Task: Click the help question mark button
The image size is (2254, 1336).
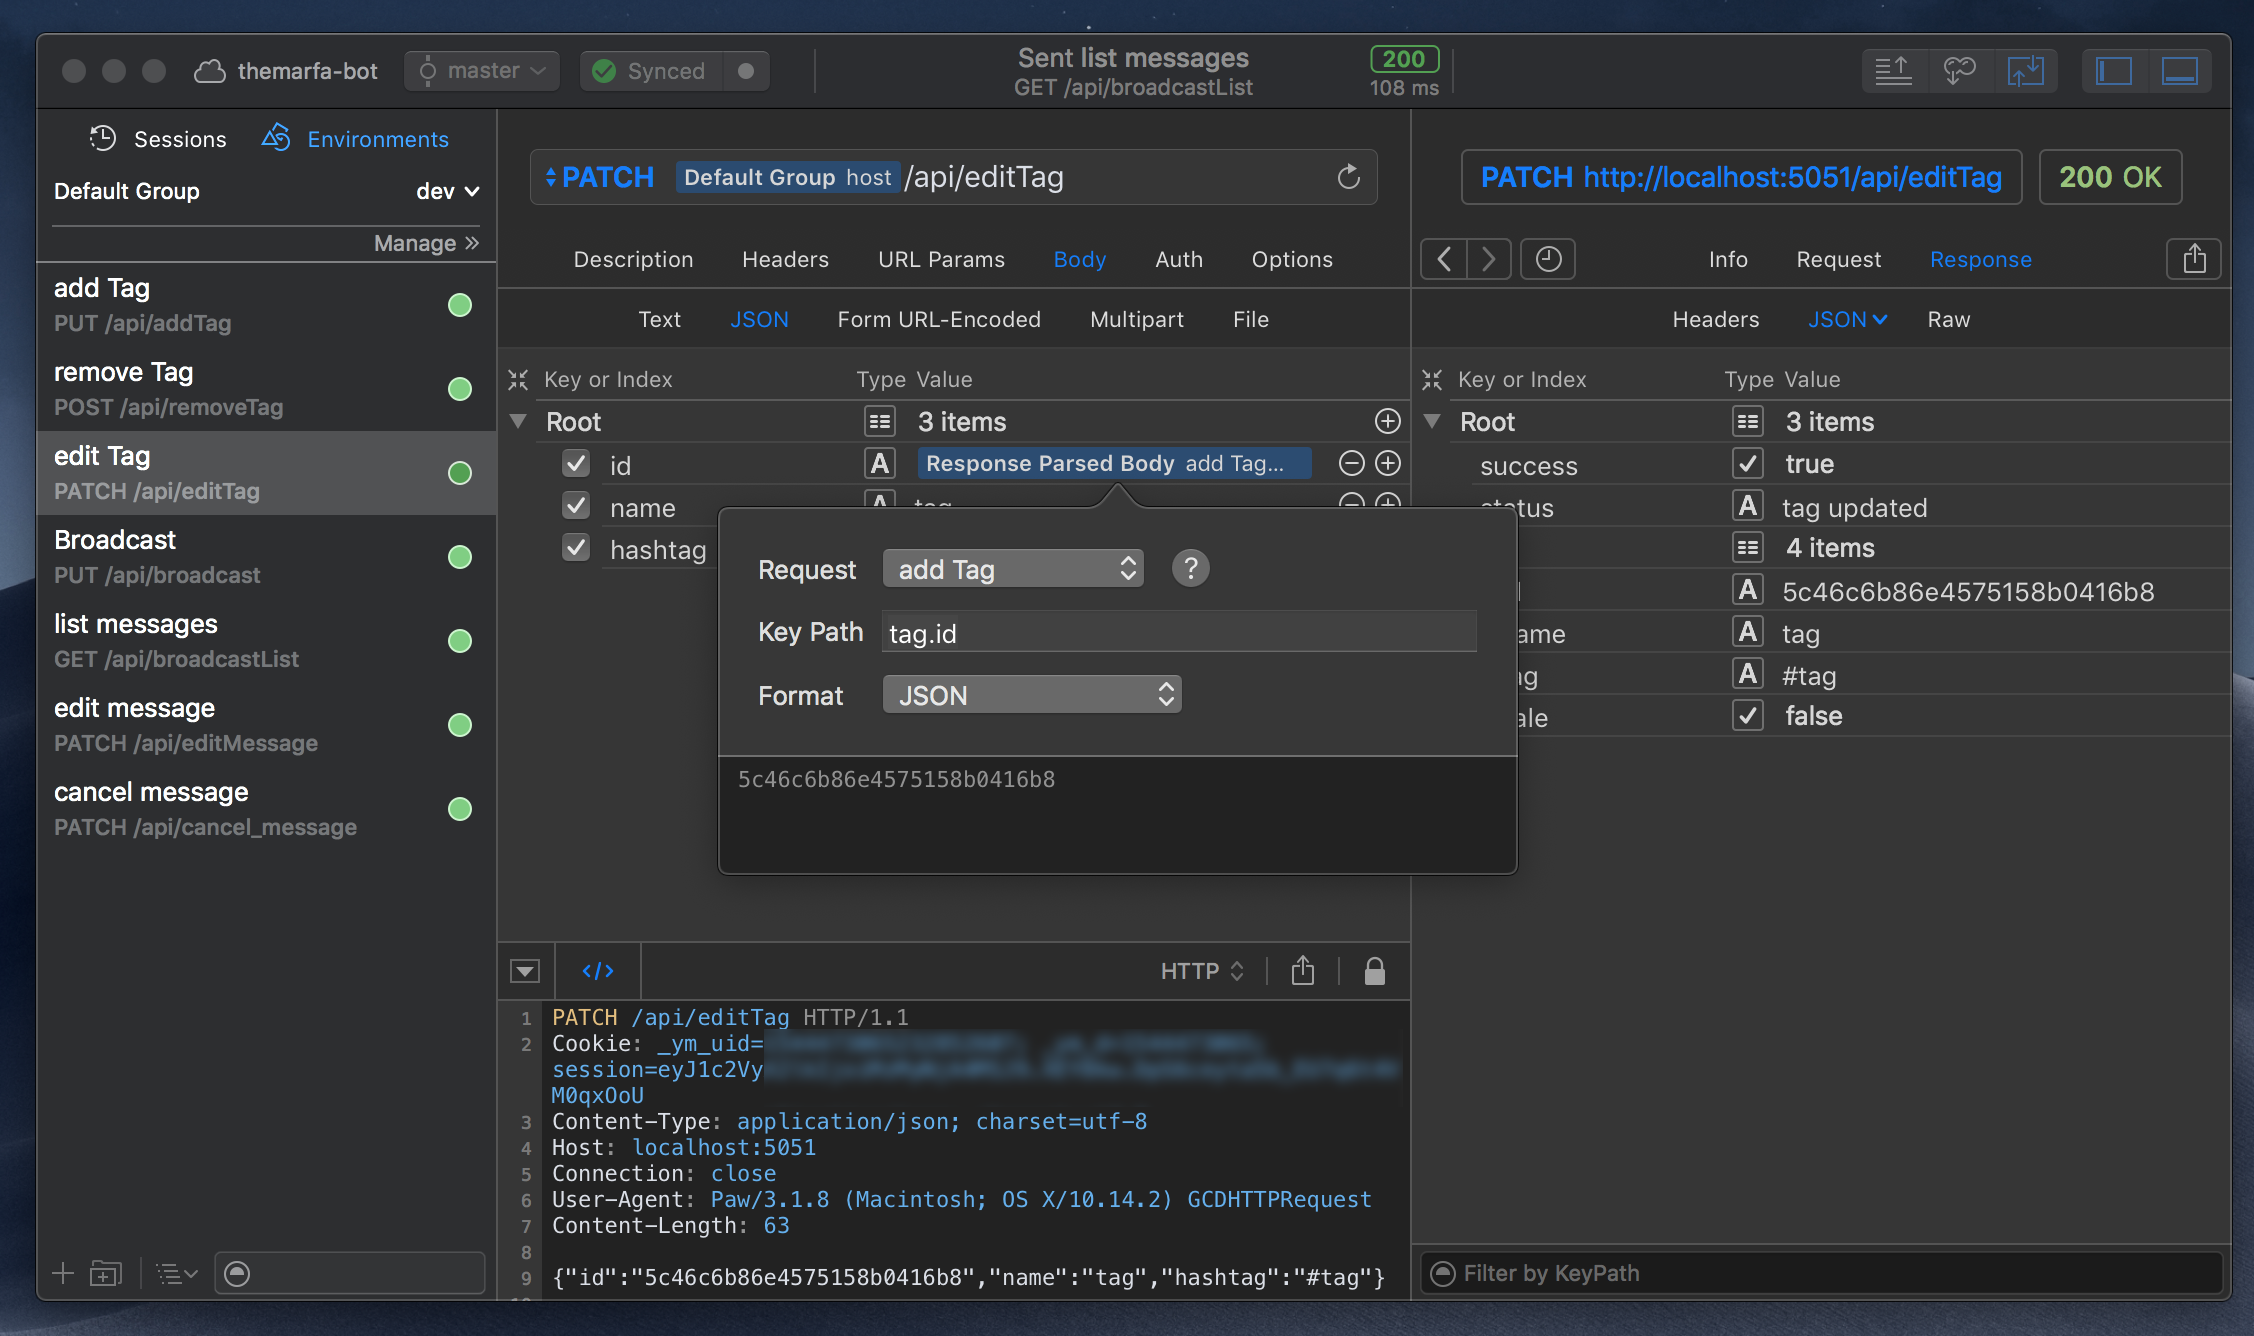Action: [x=1190, y=569]
